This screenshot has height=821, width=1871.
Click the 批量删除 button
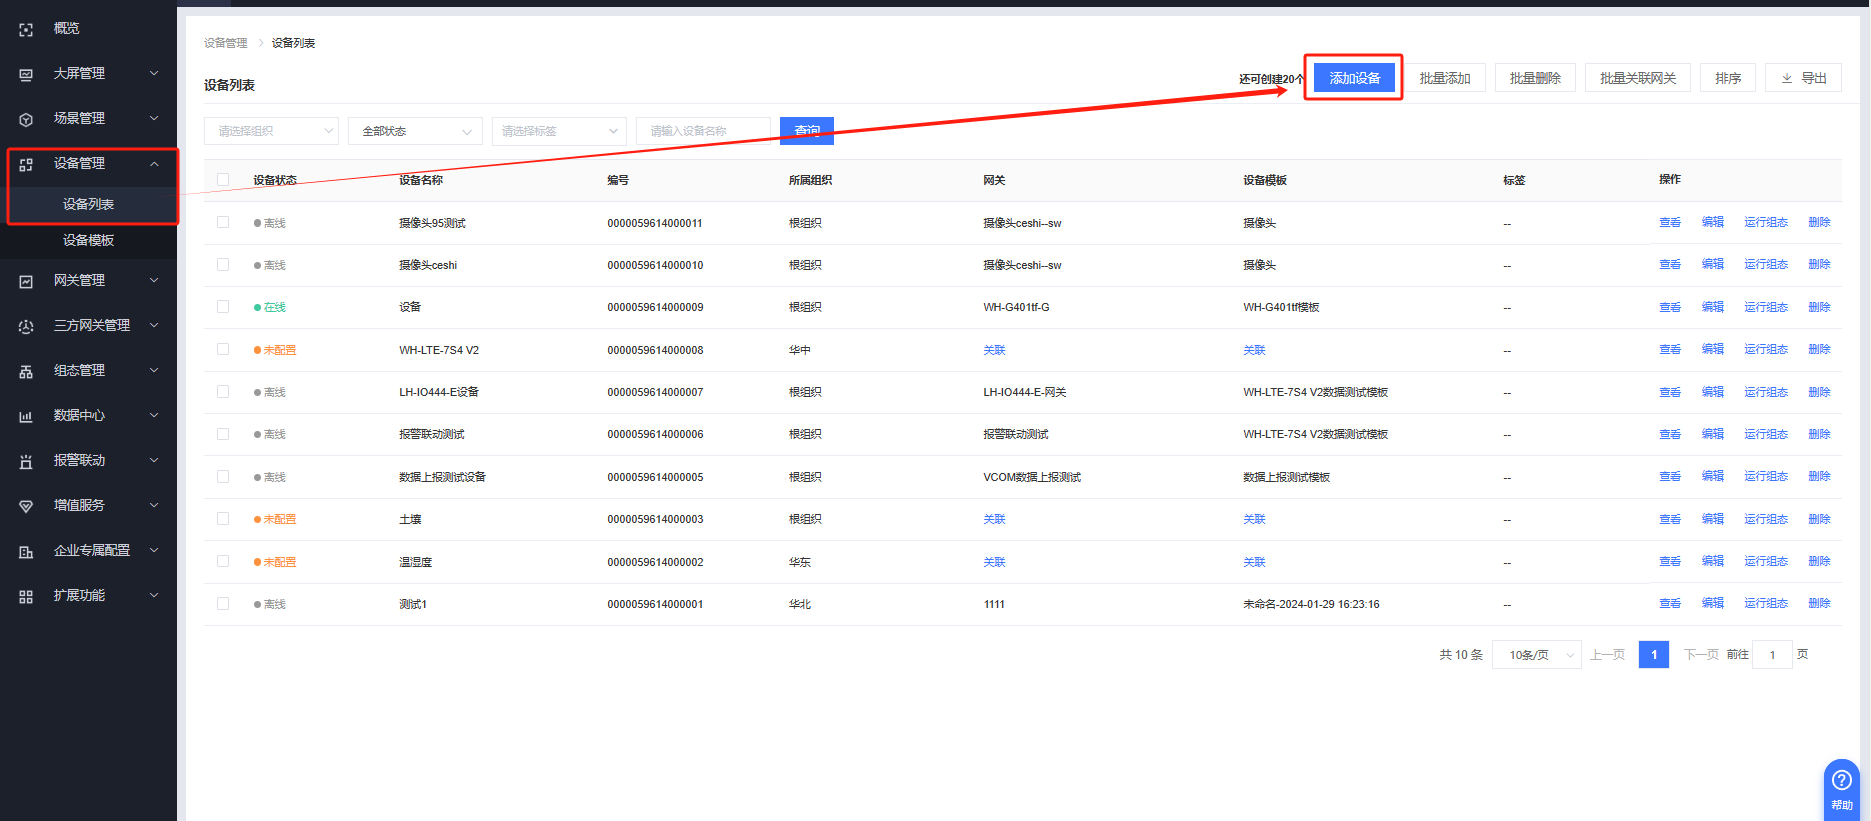click(x=1535, y=78)
